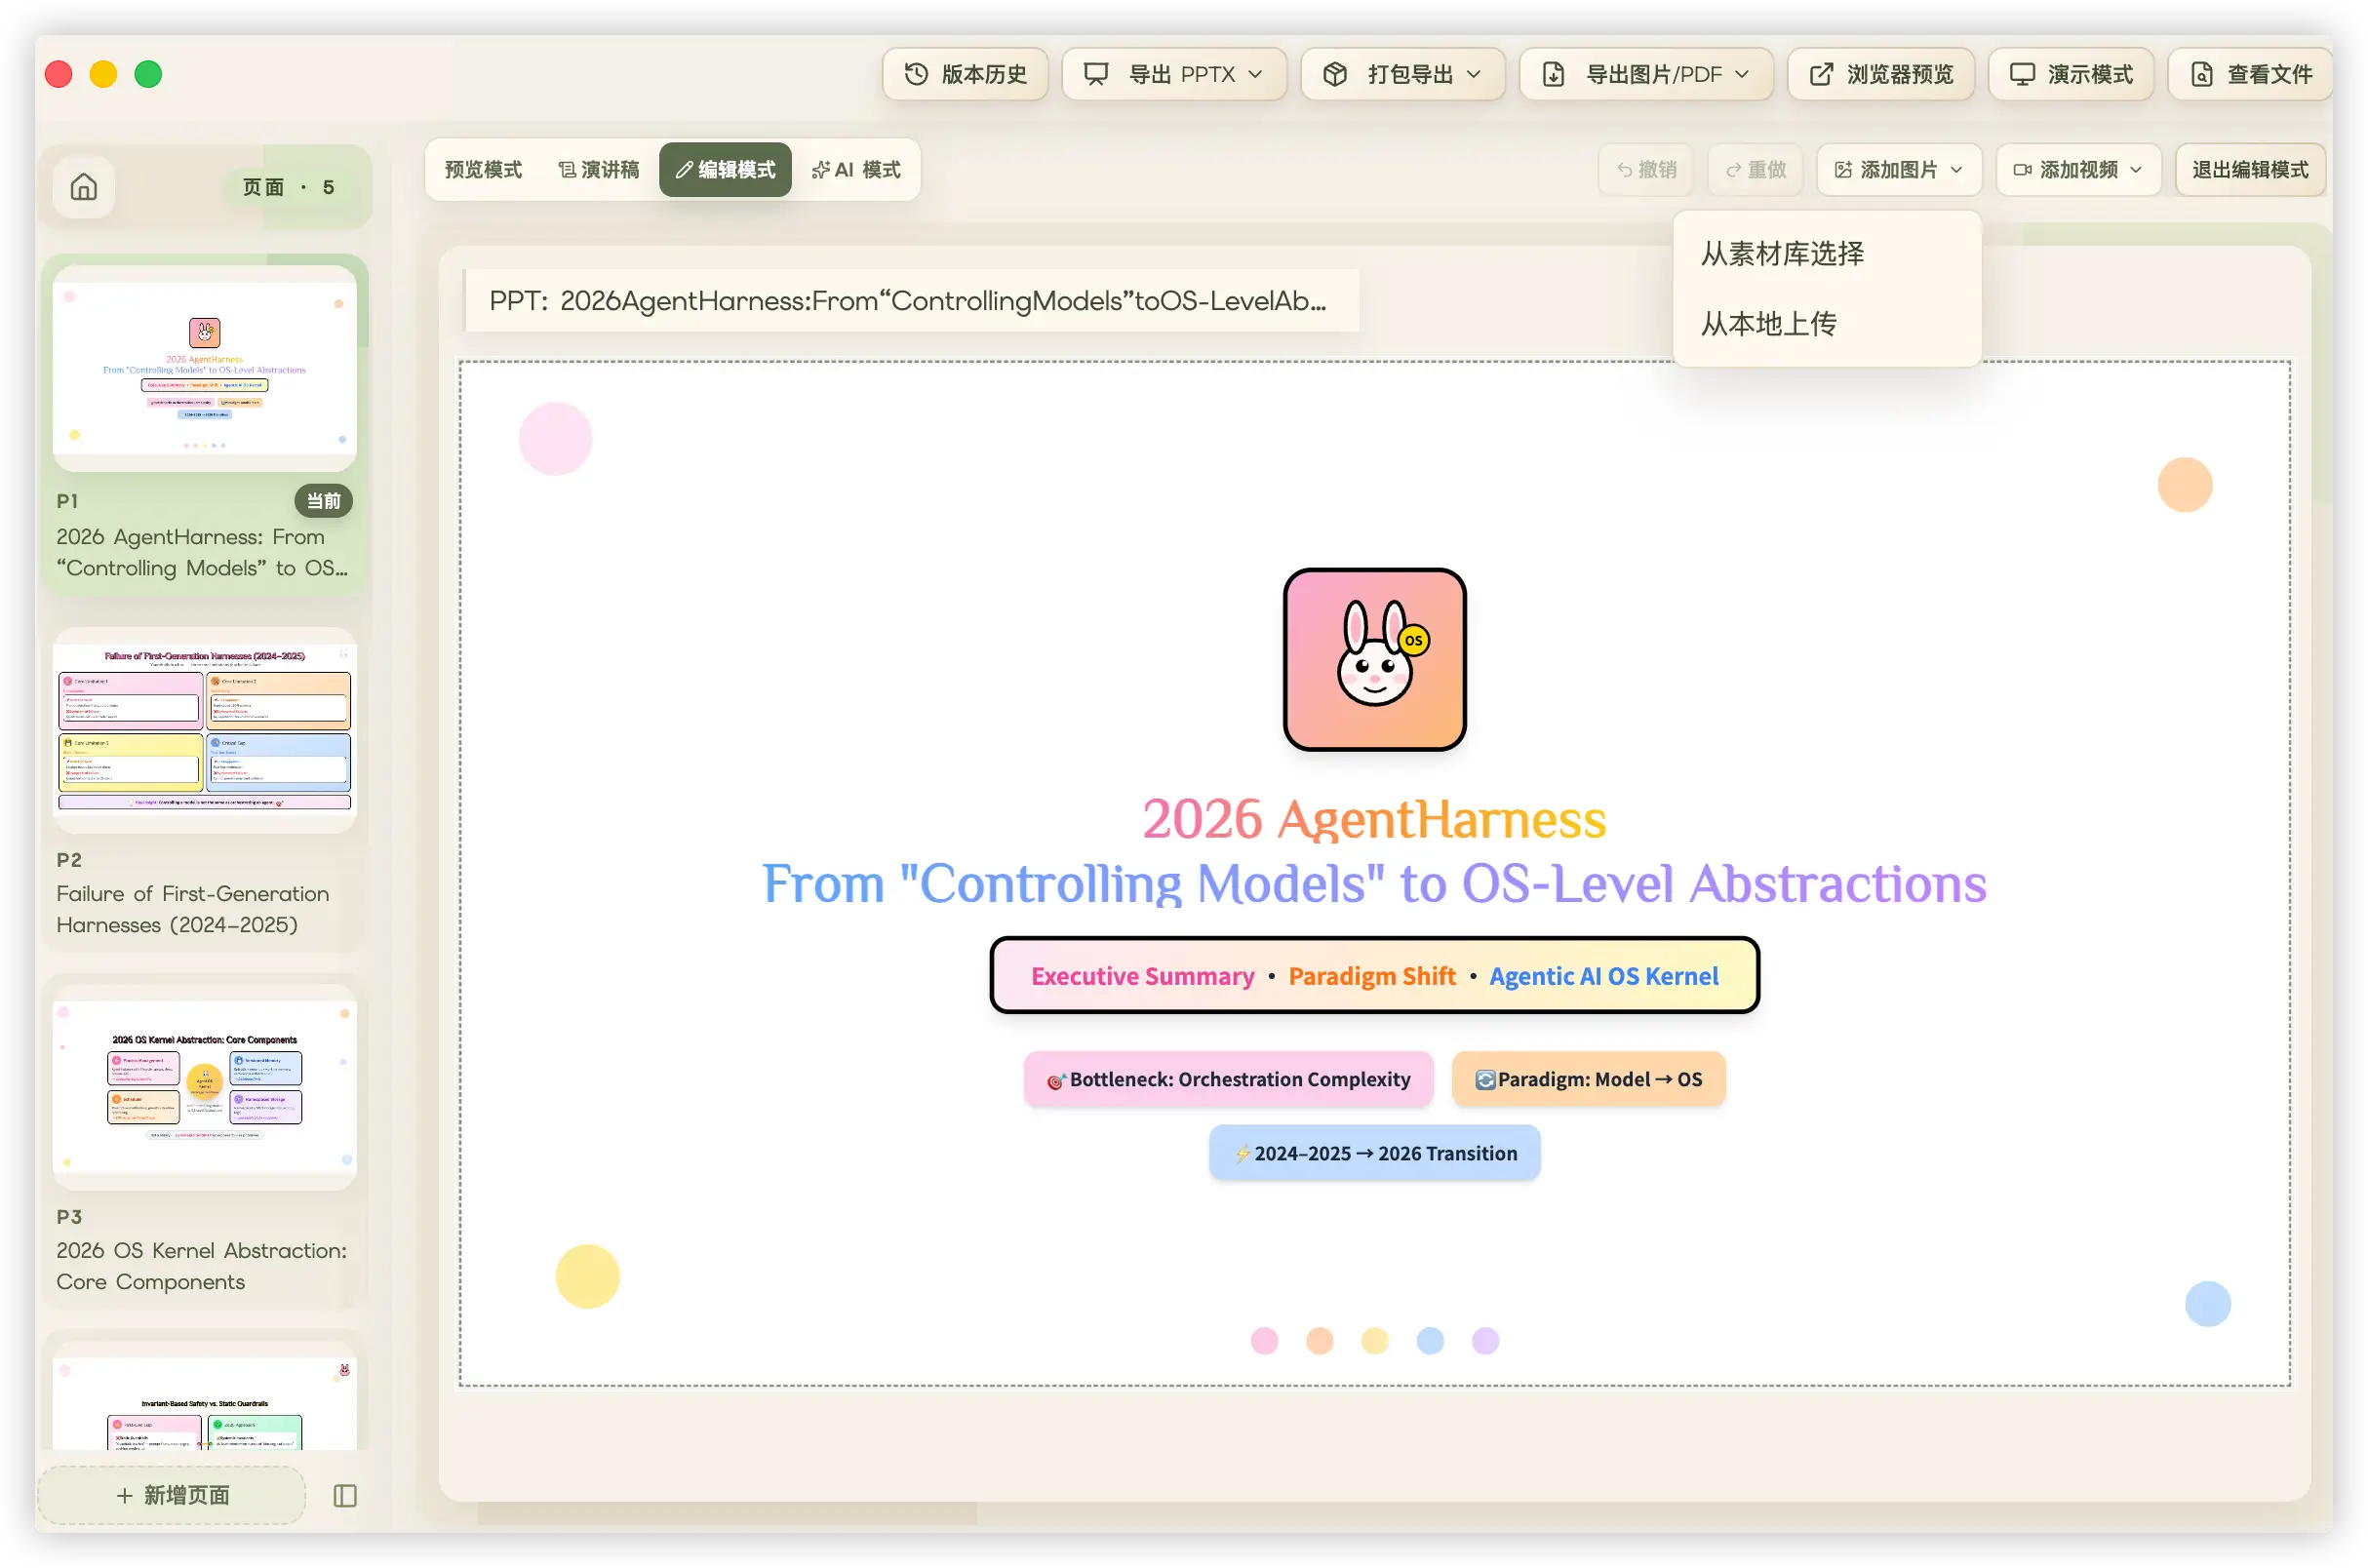Image resolution: width=2368 pixels, height=1568 pixels.
Task: Click the rabbit OS logo on slide
Action: click(1374, 660)
